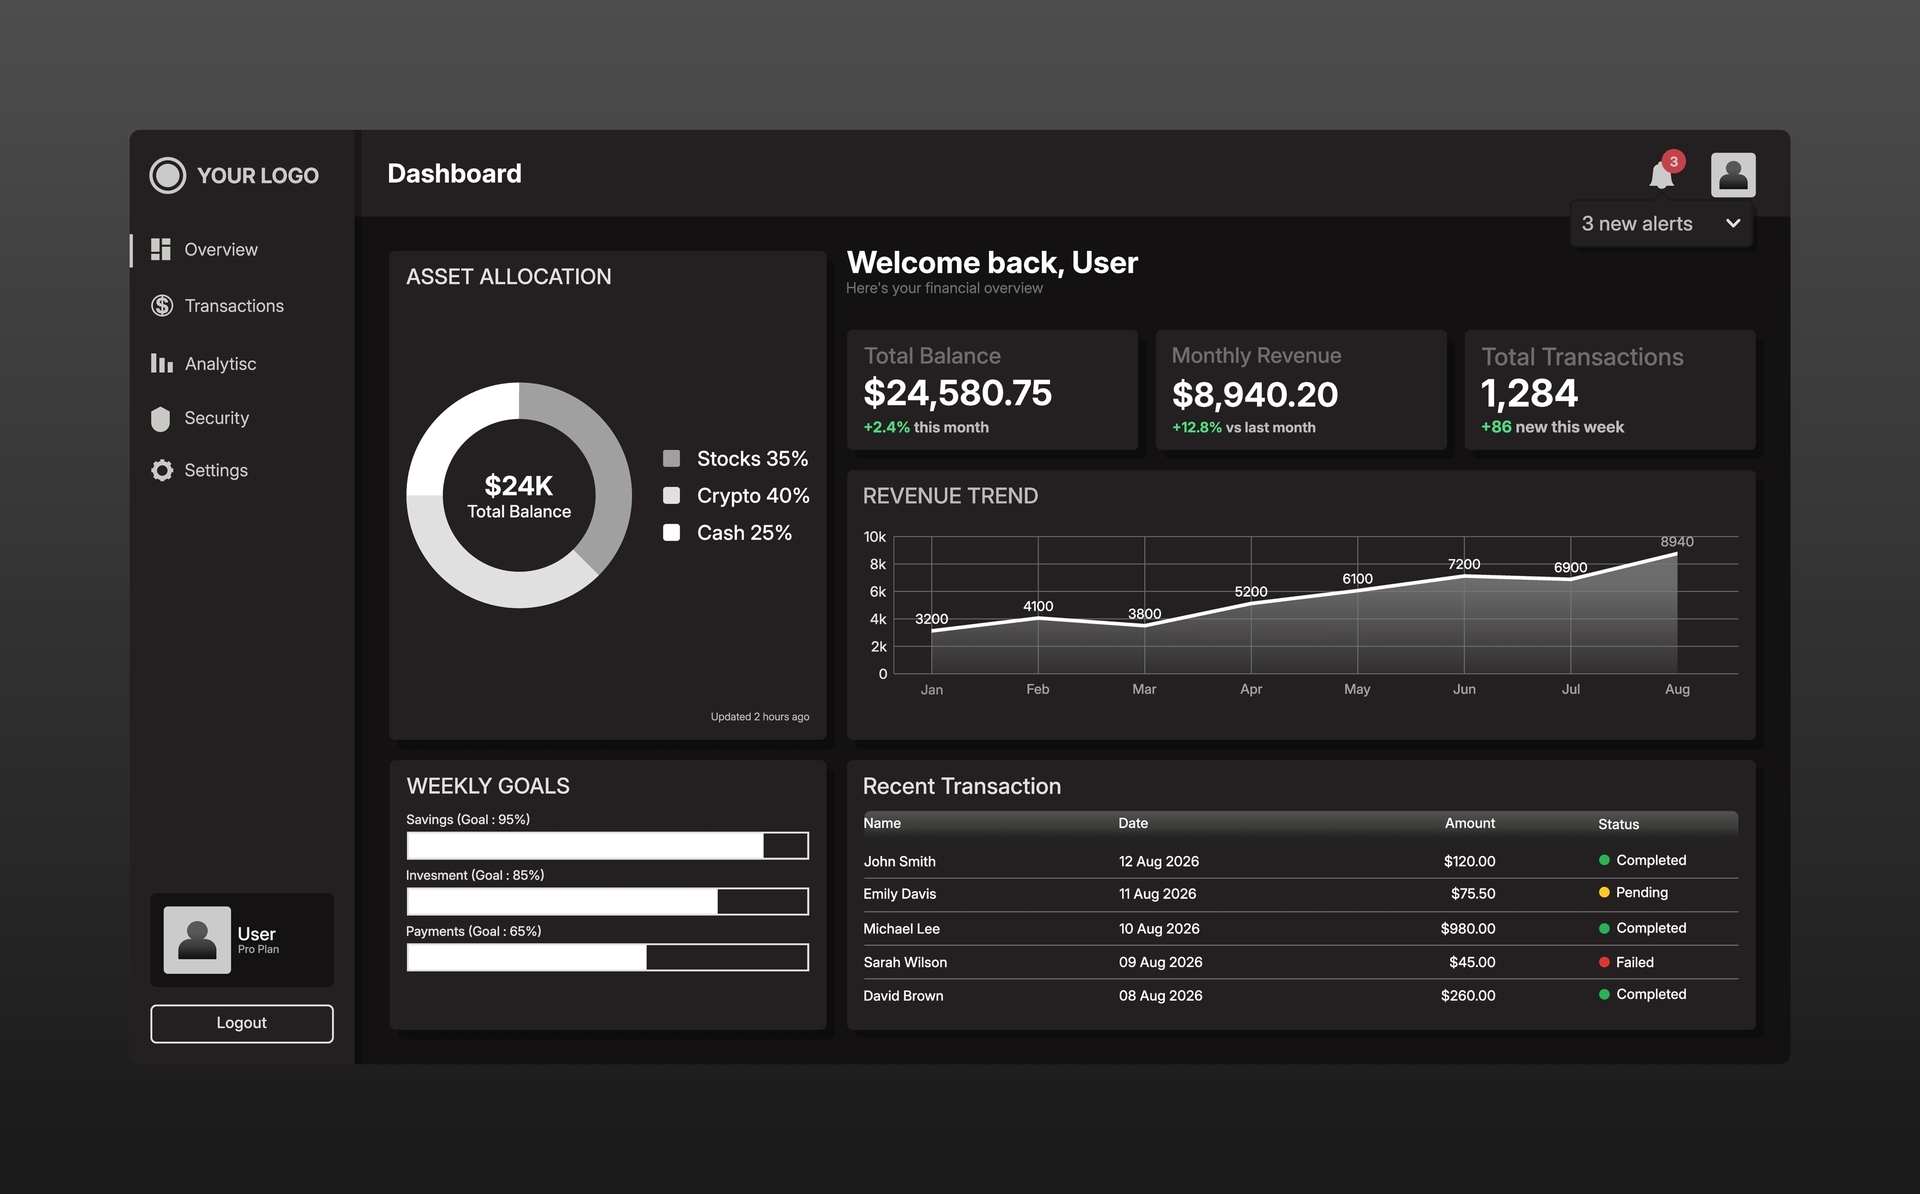Click the Security shield icon
This screenshot has height=1194, width=1920.
coord(161,418)
